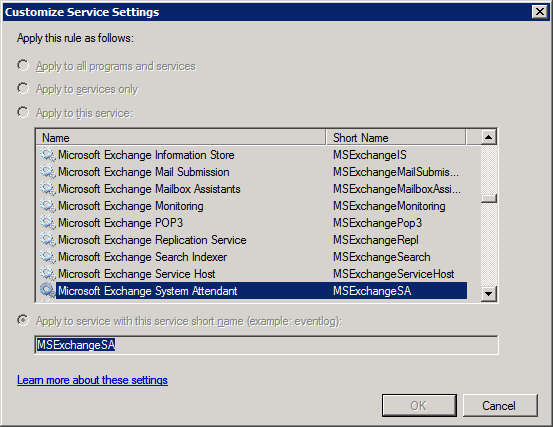This screenshot has width=553, height=427.
Task: Select Microsoft Exchange System Attendant row
Action: click(x=252, y=291)
